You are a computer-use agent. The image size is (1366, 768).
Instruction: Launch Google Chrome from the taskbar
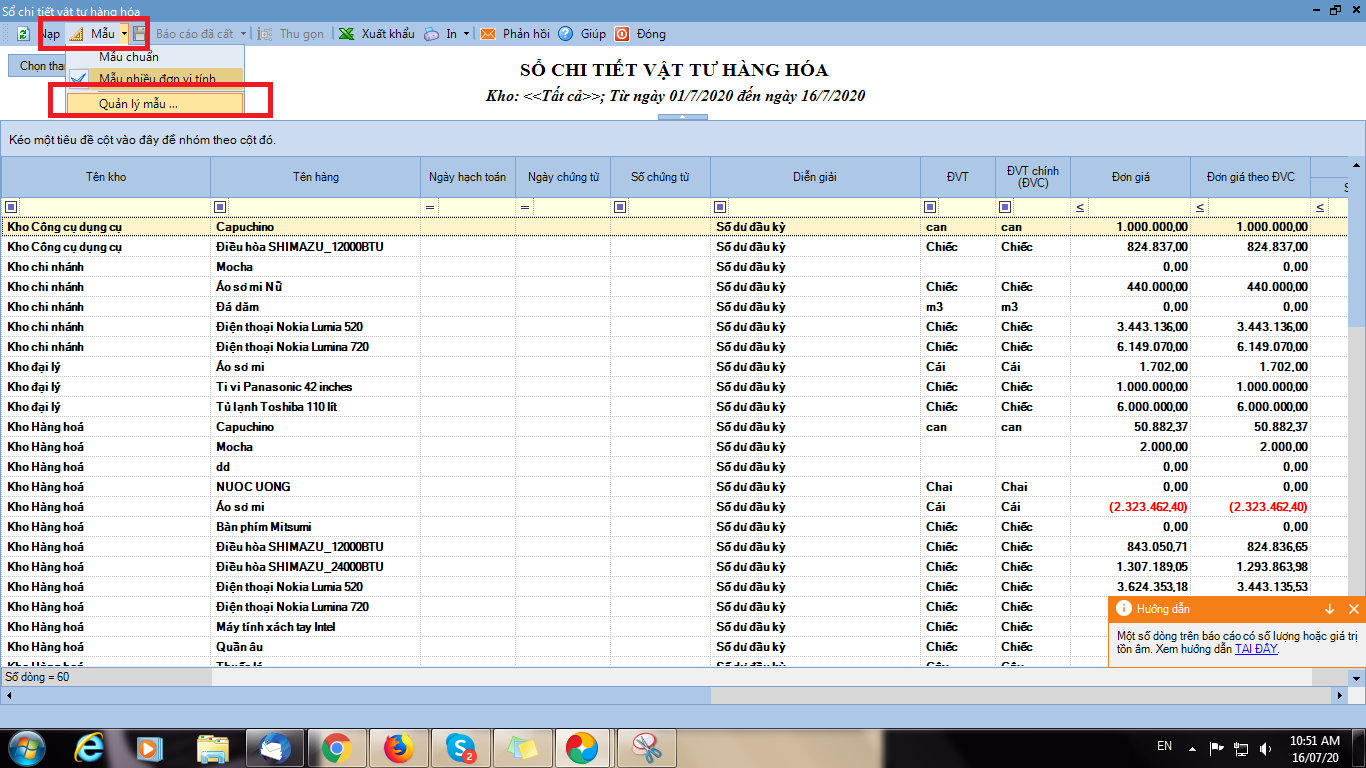pos(336,747)
